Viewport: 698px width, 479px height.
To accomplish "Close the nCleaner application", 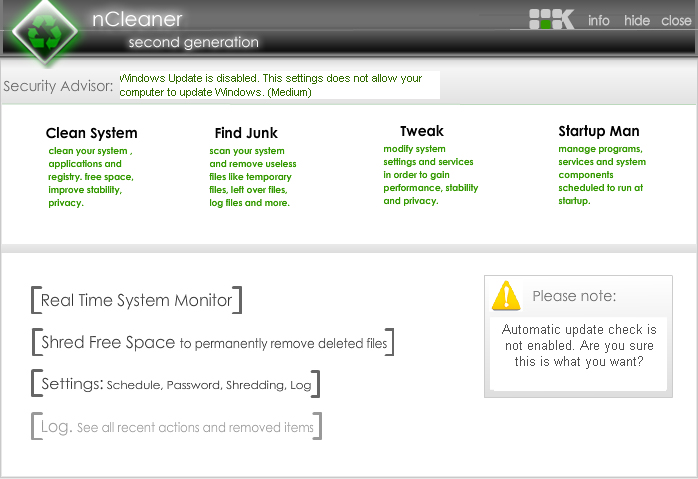I will click(676, 20).
